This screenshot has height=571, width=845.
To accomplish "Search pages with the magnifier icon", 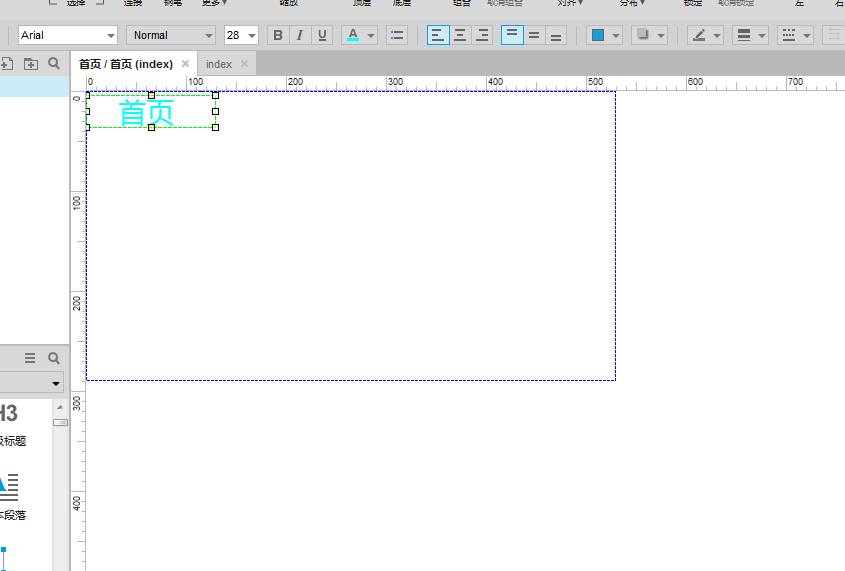I will [x=54, y=64].
